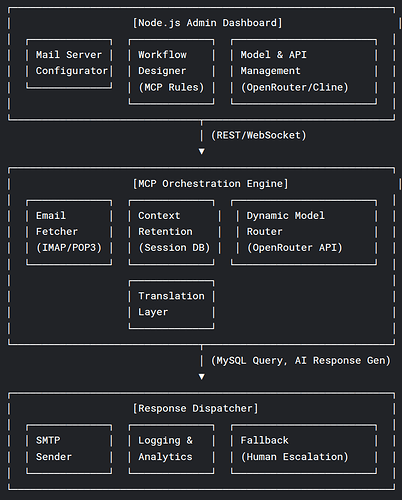Click the Session DB text
This screenshot has height=500, width=402.
pyautogui.click(x=174, y=248)
